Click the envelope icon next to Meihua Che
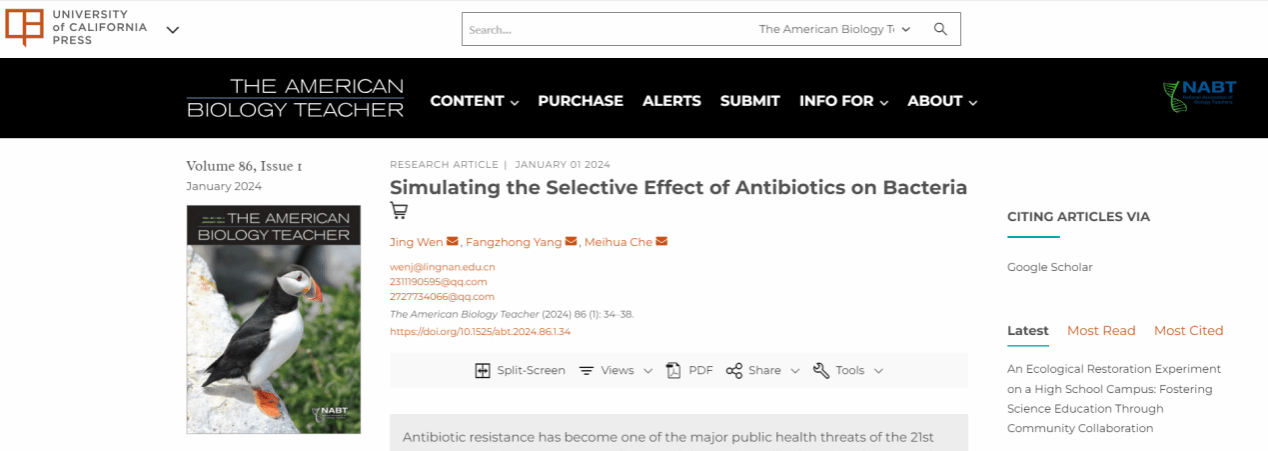 pos(661,242)
